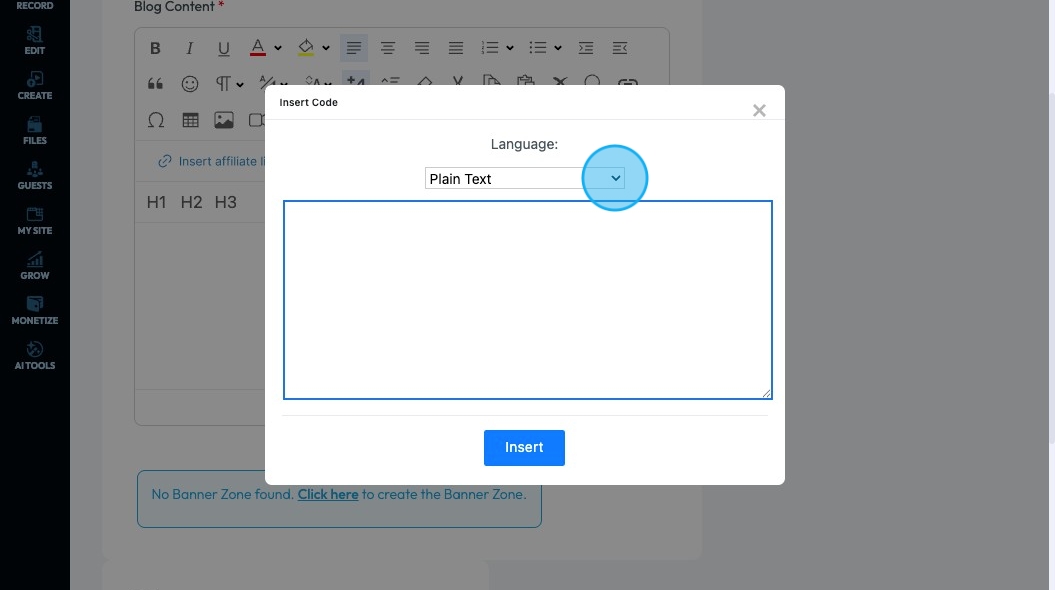This screenshot has width=1055, height=590.
Task: Open the numbered list style dropdown
Action: 510,48
